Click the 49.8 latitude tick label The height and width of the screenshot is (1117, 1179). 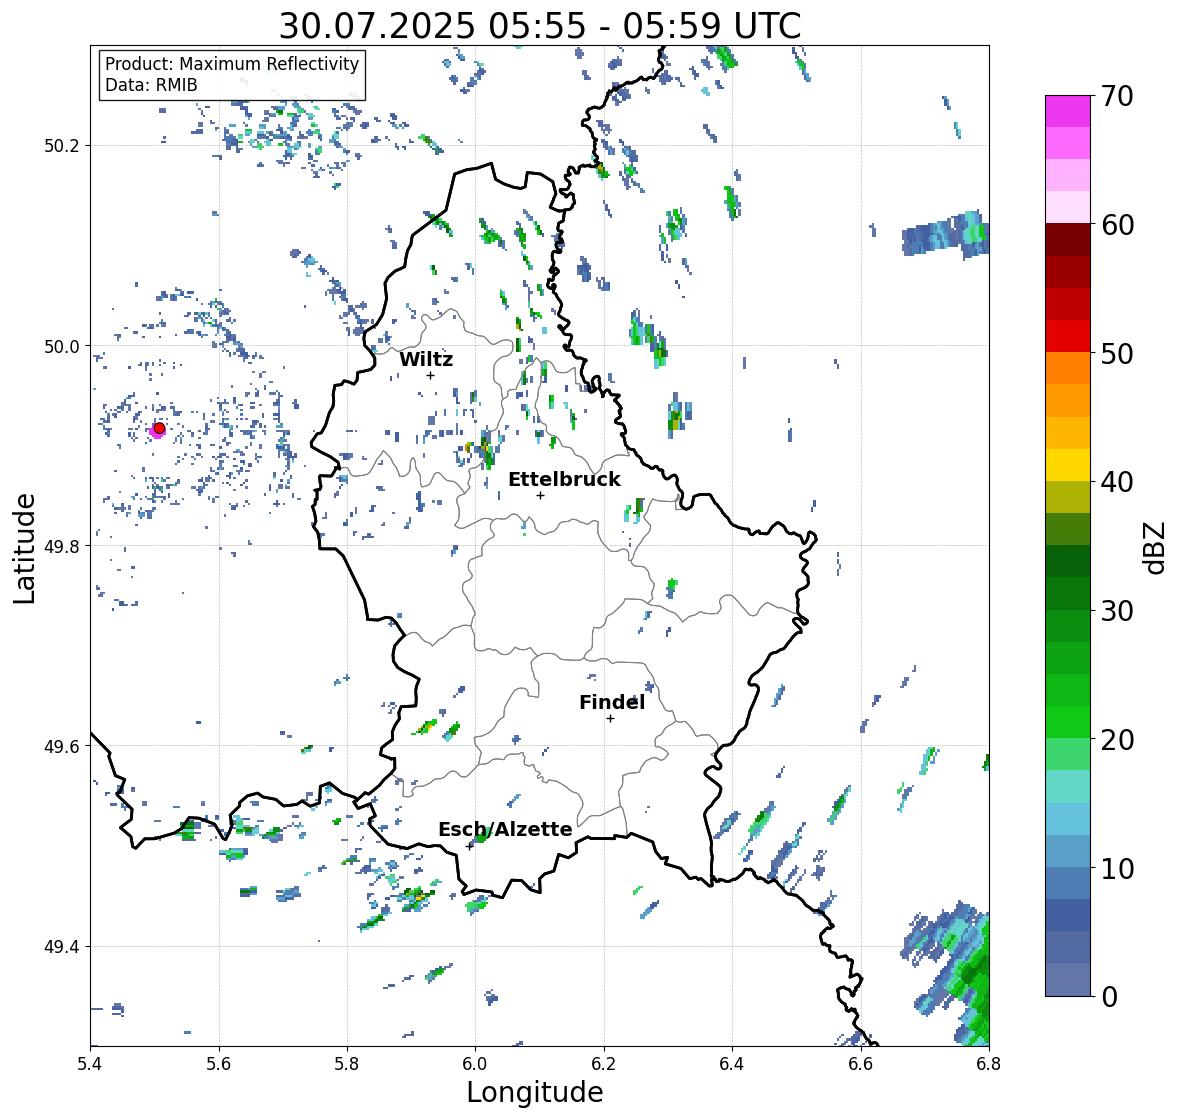62,546
